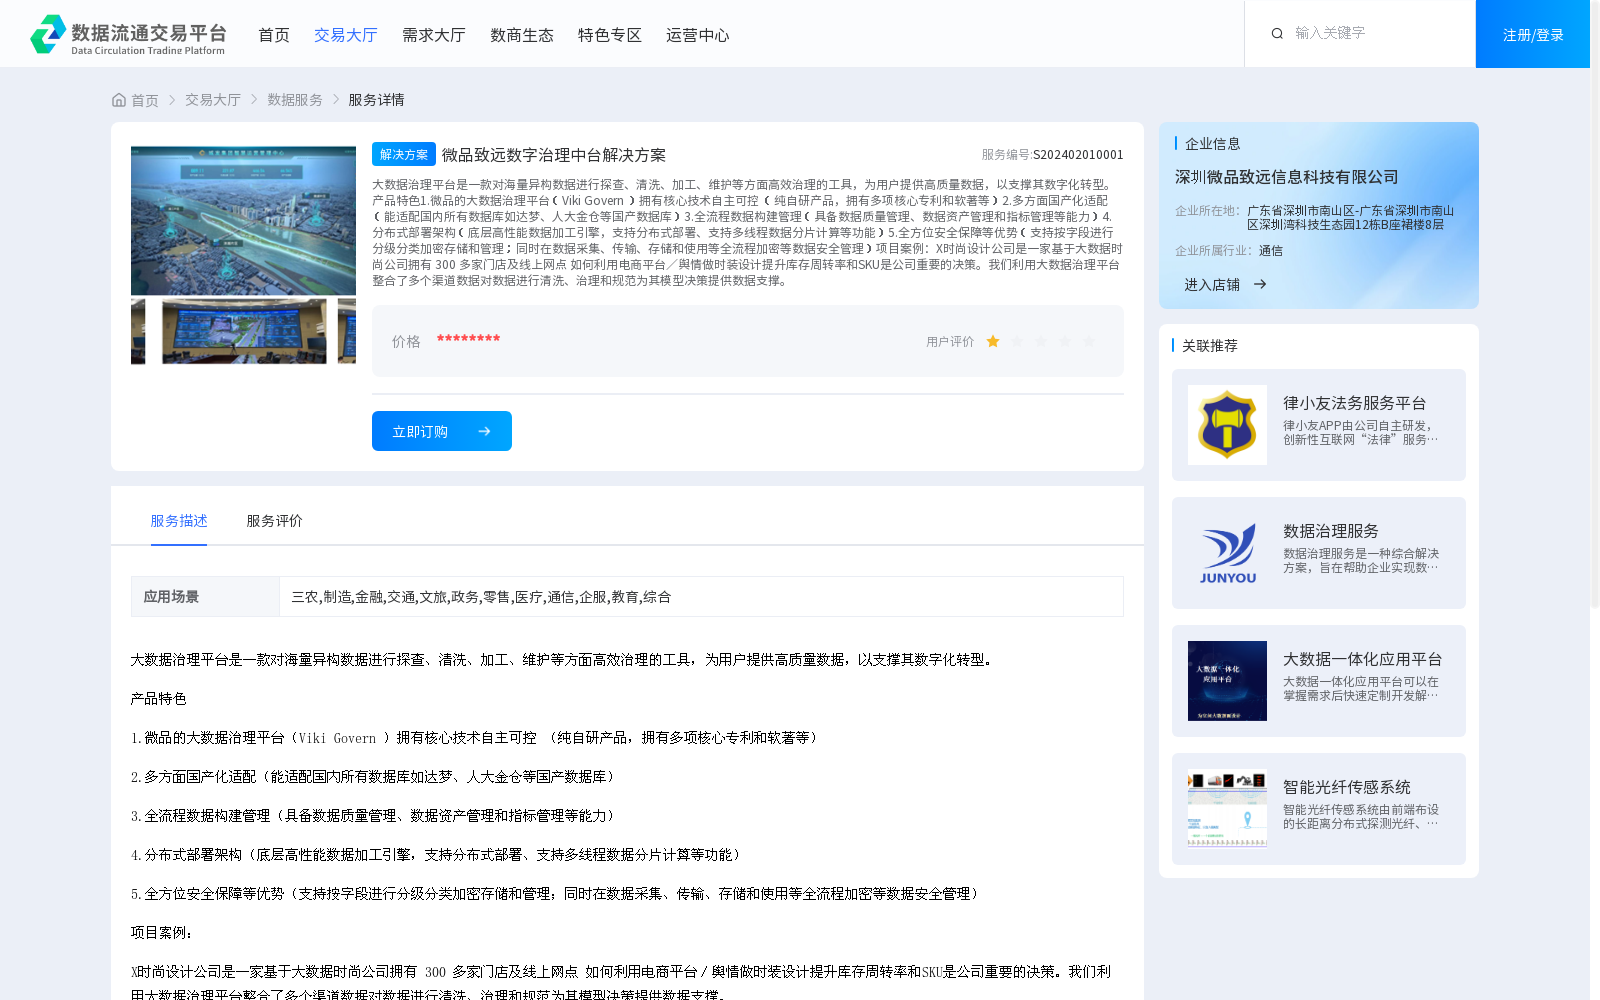Click the 产品特色 heading text
Screen dimensions: 1600x1000
158,699
